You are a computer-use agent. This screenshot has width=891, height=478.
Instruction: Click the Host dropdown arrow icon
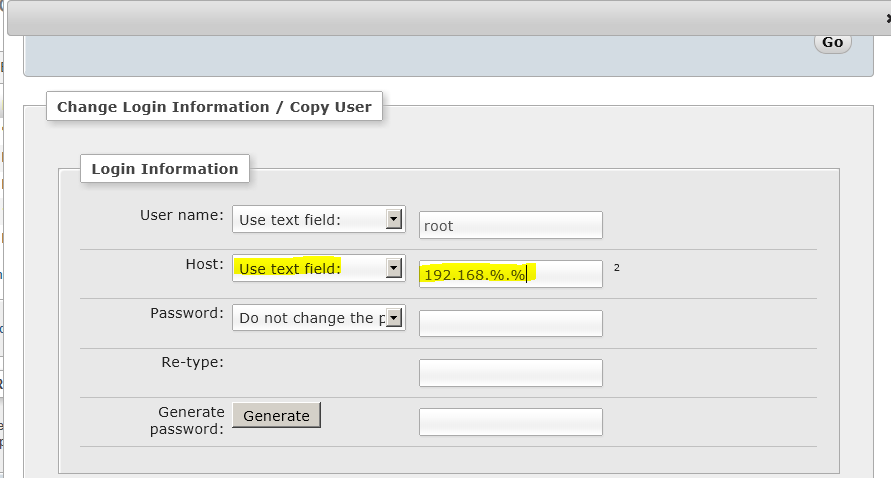(394, 268)
